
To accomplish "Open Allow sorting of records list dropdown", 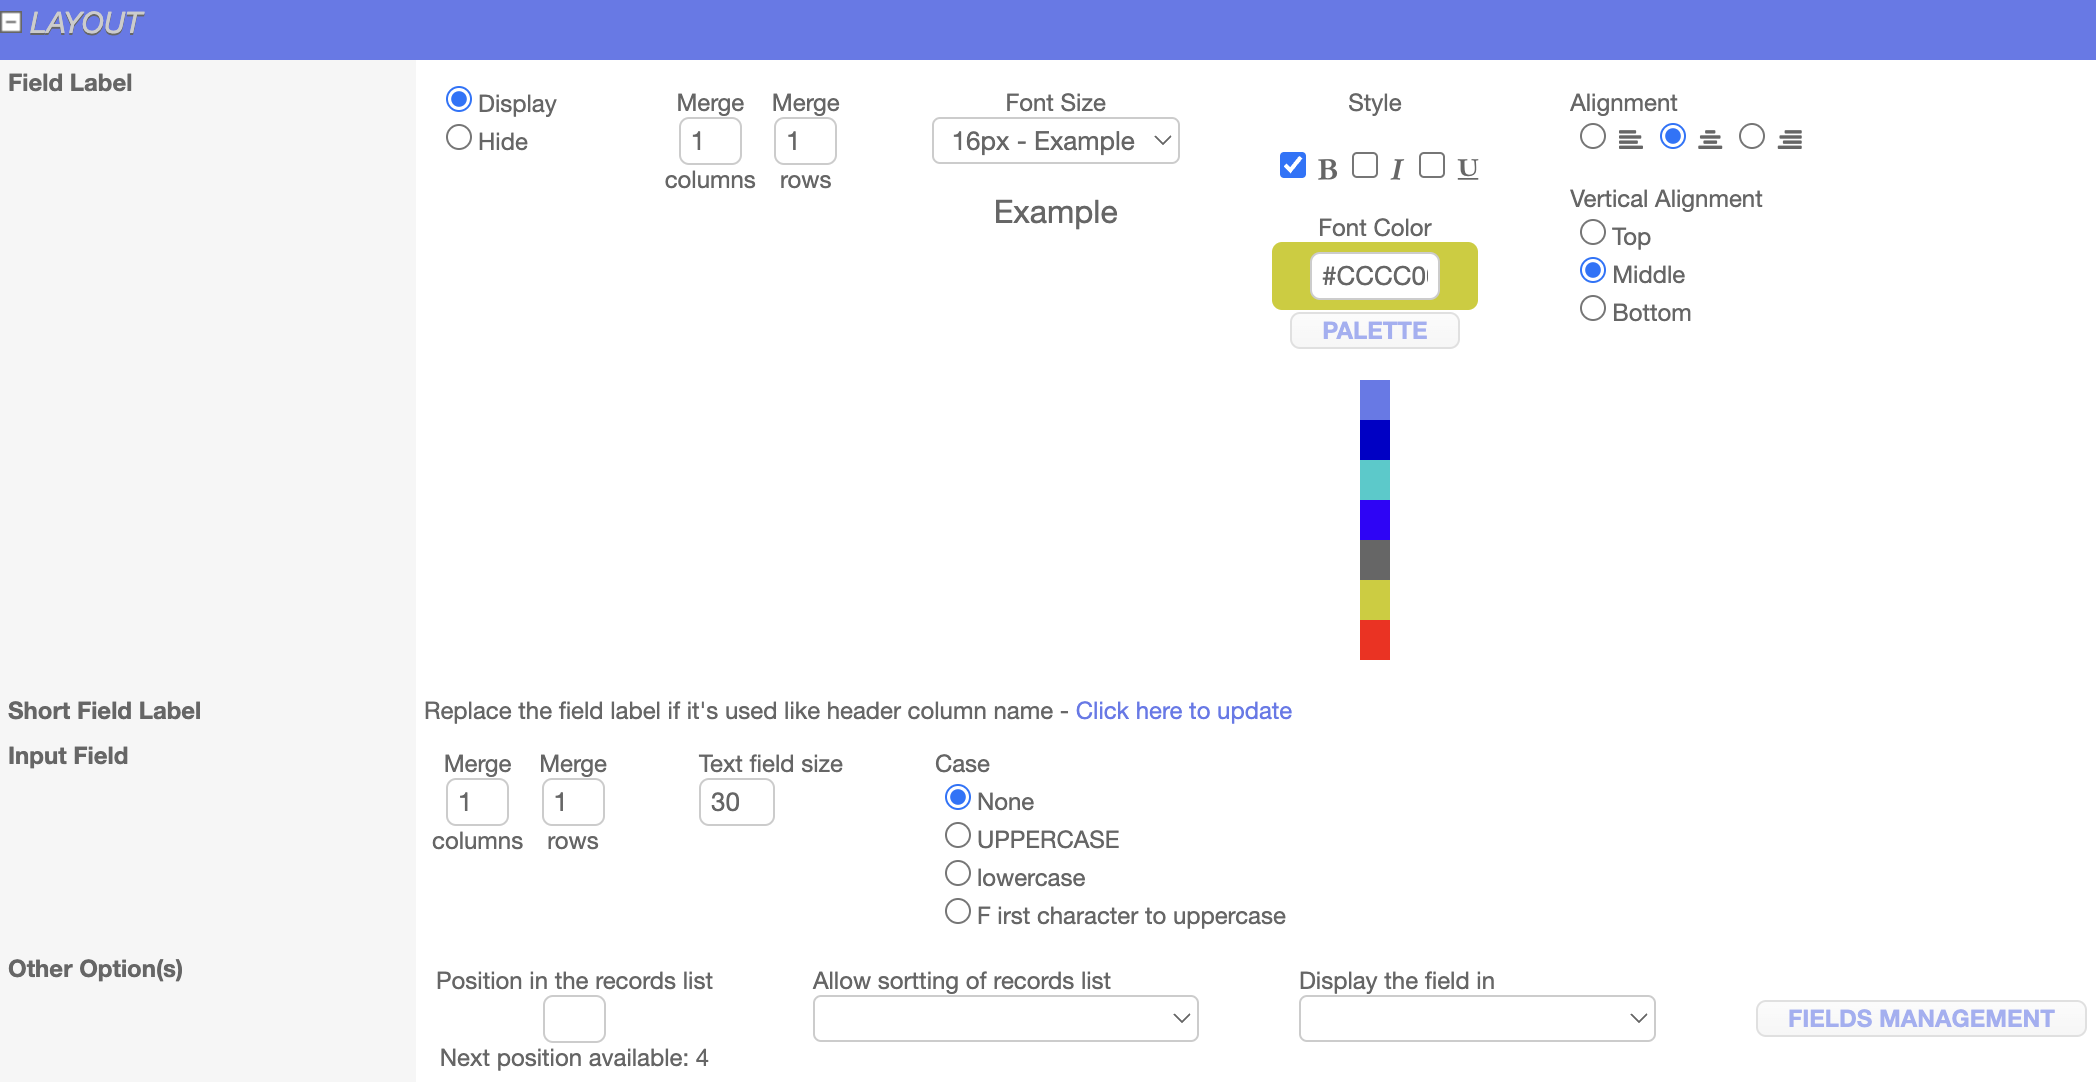I will pos(1005,1018).
